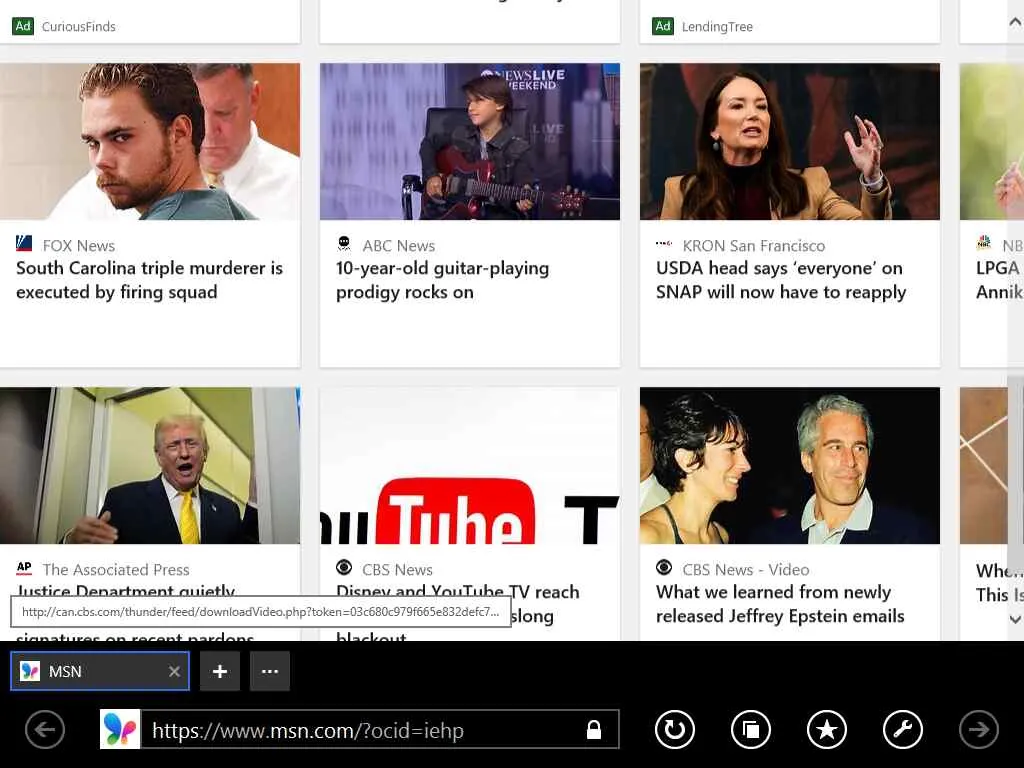Open the LPGA Annika story headline
1024x768 pixels.
(x=999, y=280)
